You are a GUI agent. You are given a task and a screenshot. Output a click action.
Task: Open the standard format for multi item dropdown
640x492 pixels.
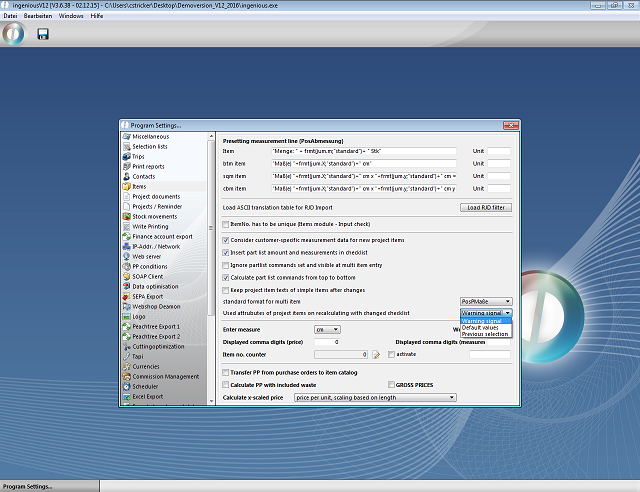[486, 301]
